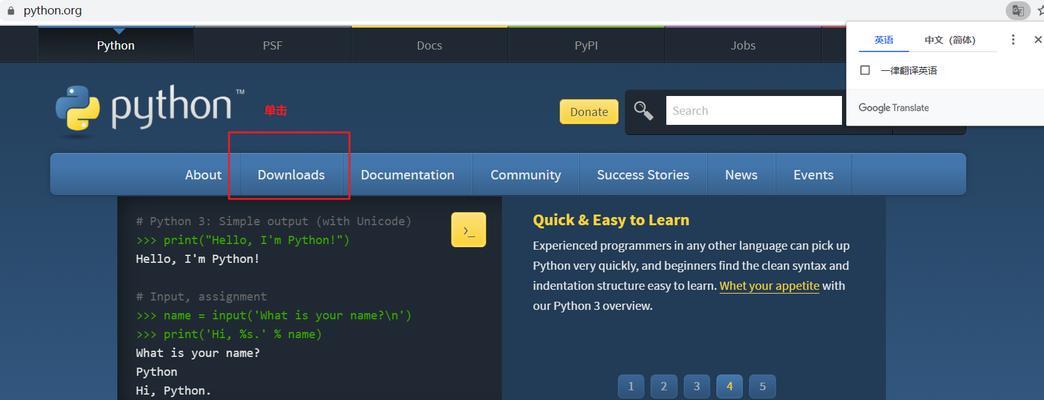
Task: Click code line print('Hi, %s.' % name)
Action: point(228,334)
